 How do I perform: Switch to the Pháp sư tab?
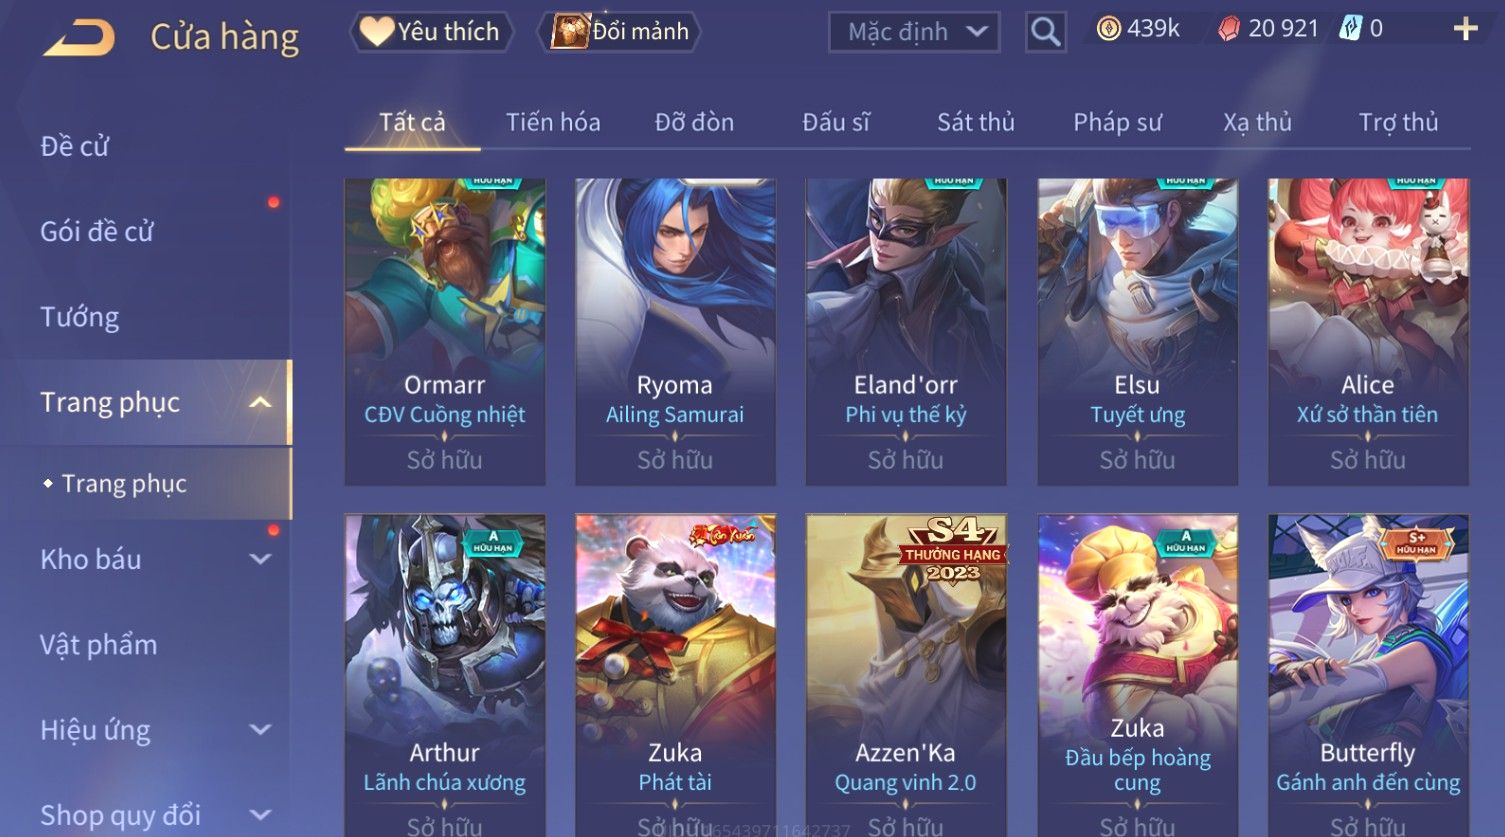tap(1117, 122)
